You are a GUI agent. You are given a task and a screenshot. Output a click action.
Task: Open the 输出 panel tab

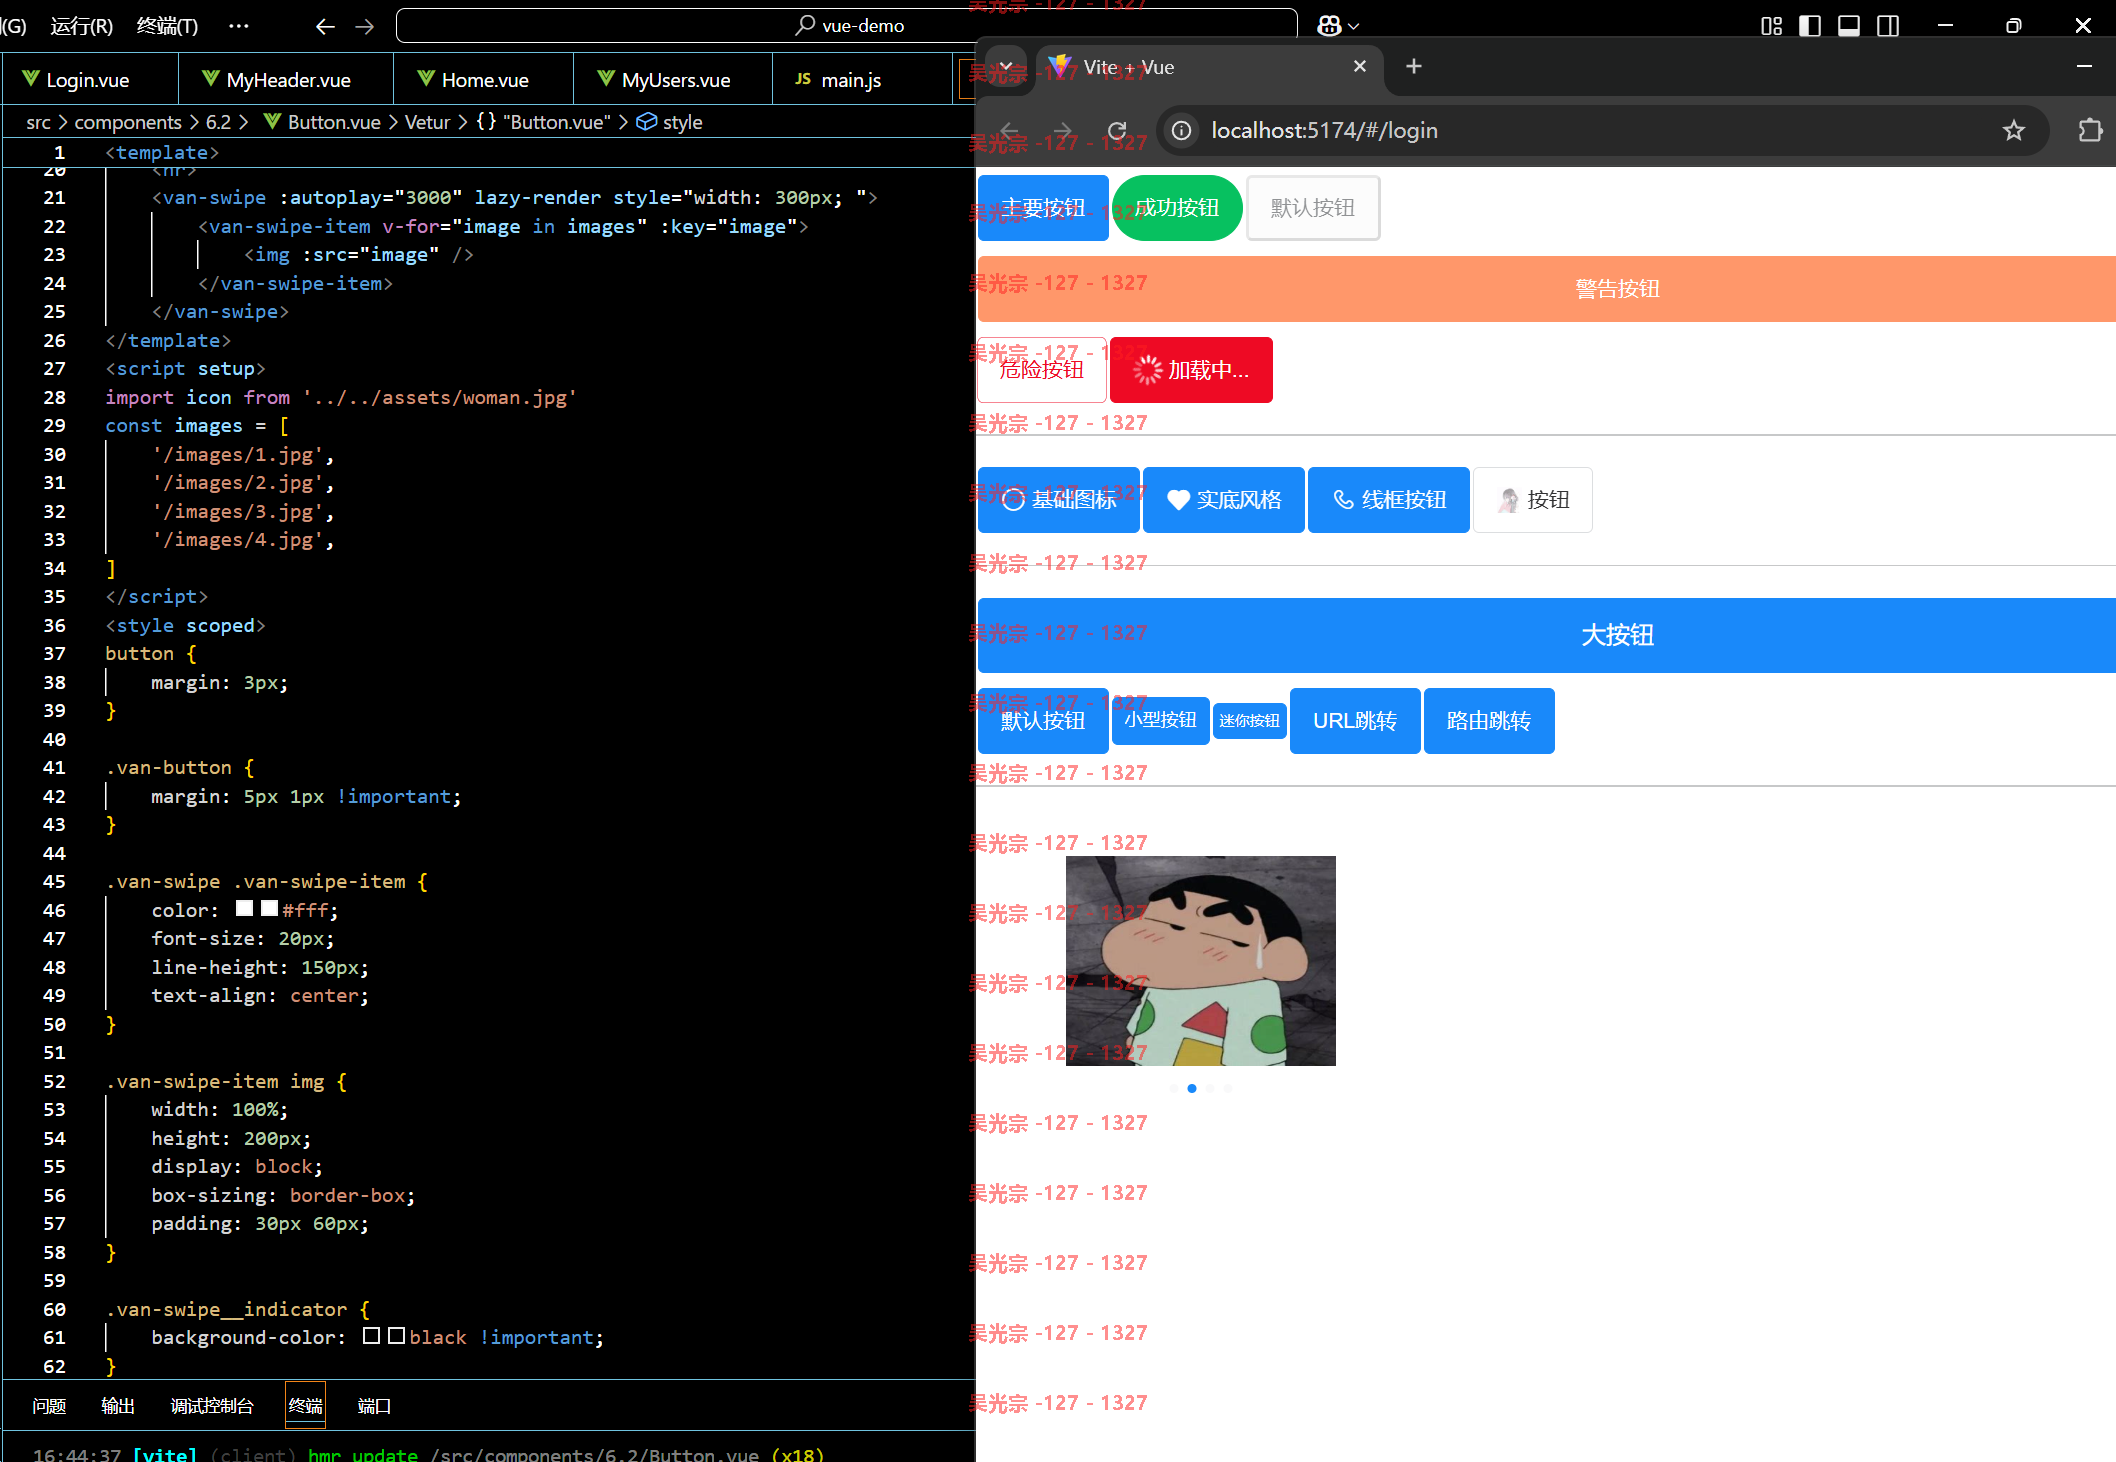coord(118,1406)
